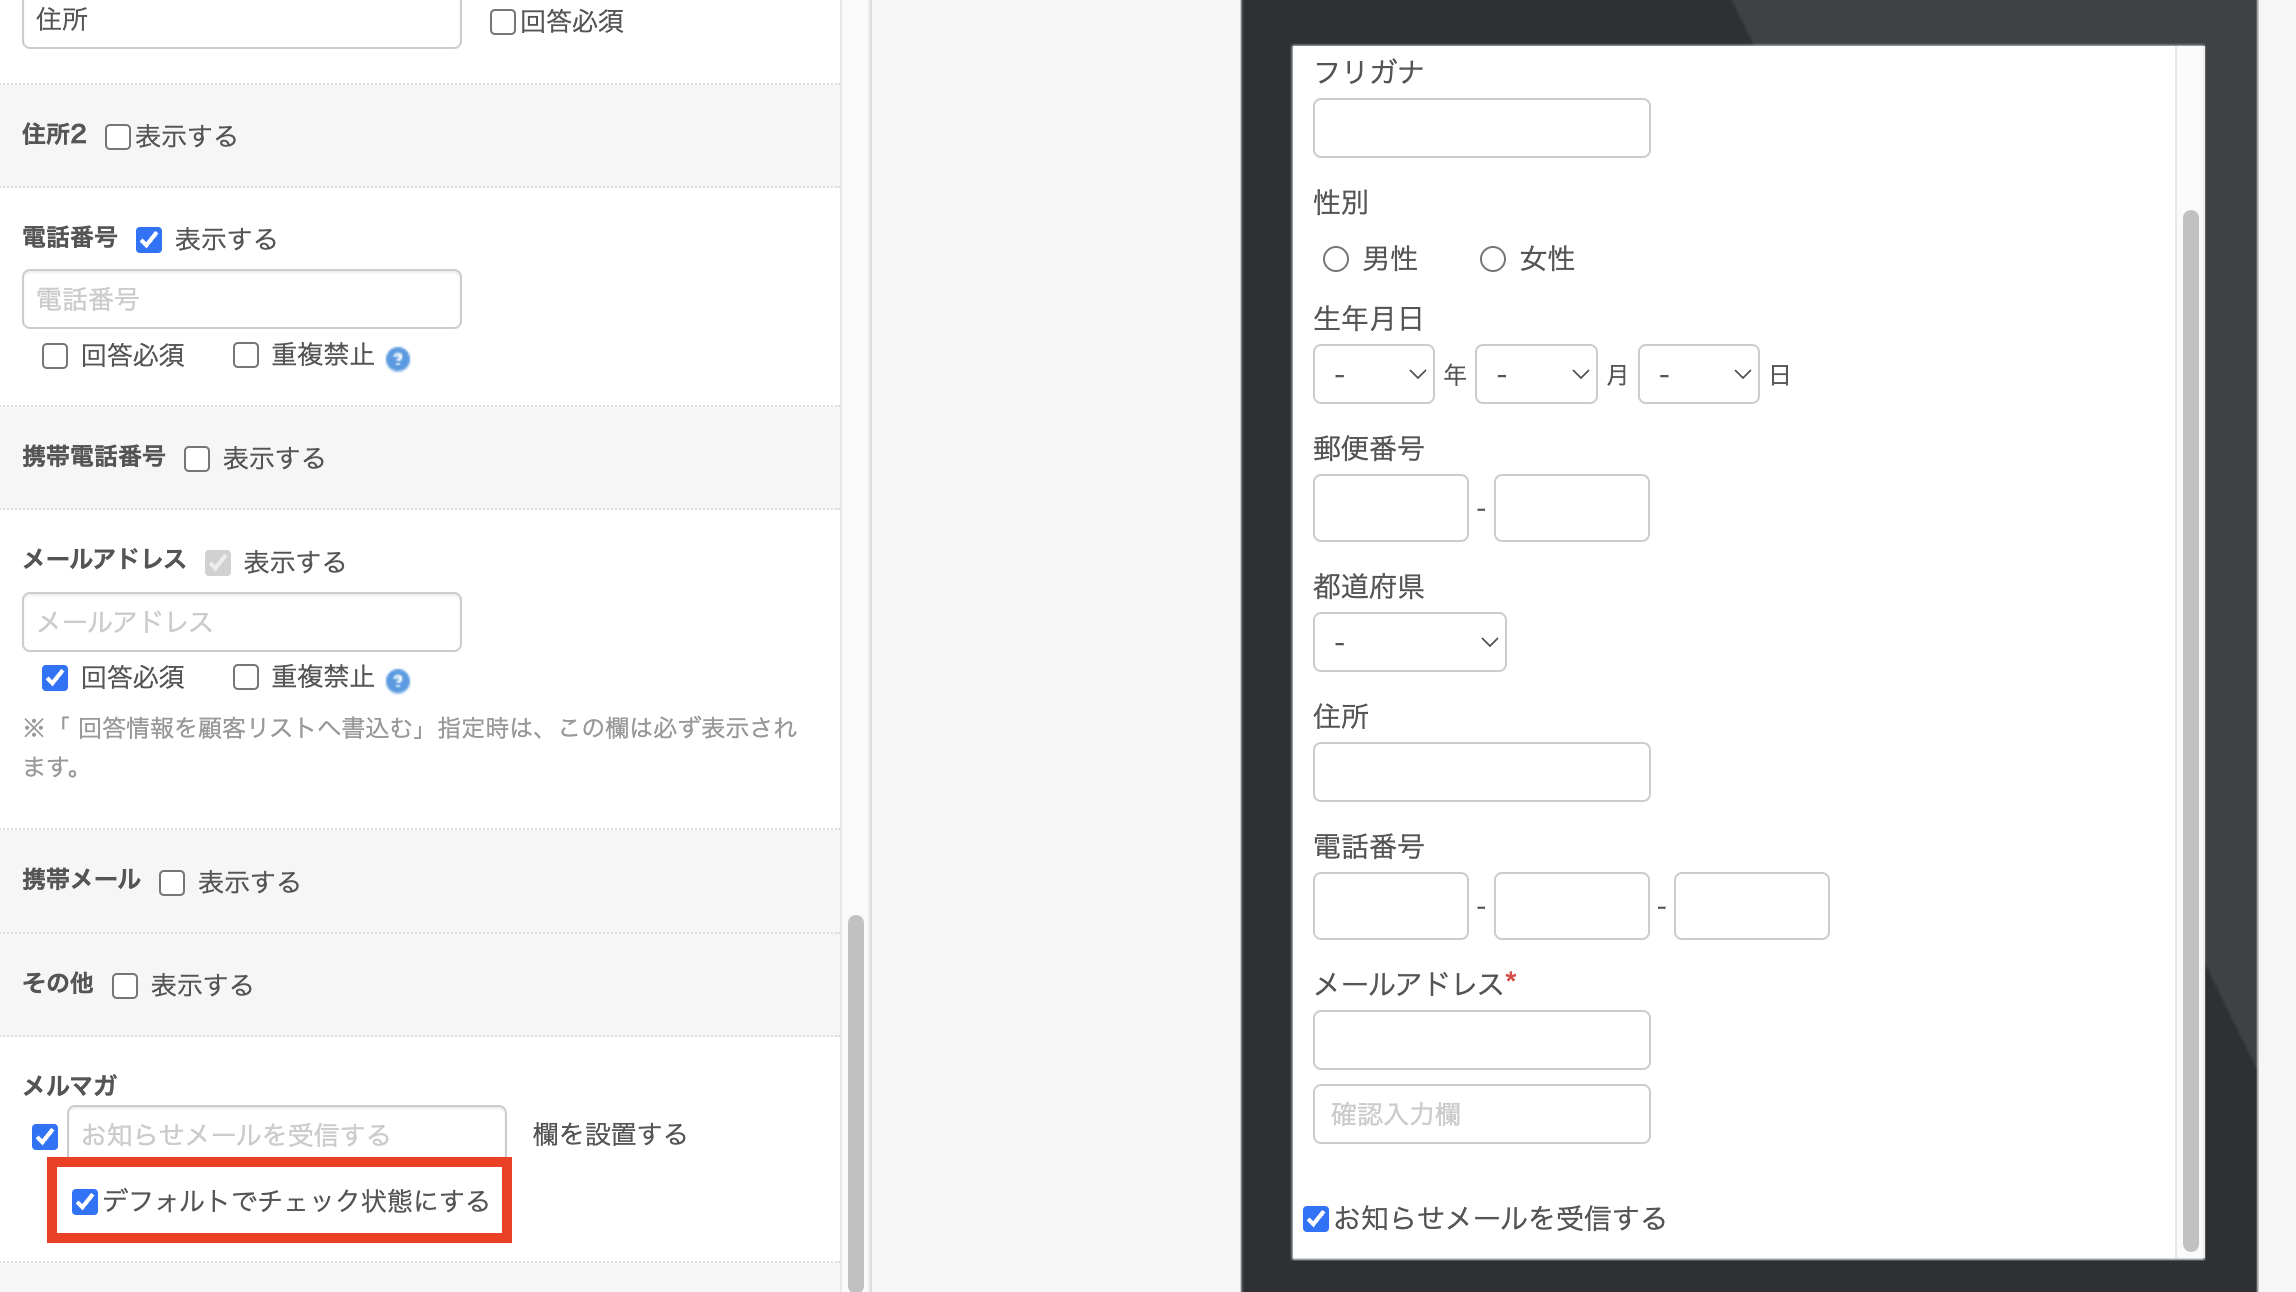Viewport: 2296px width, 1292px height.
Task: Select 女性 radio button in preview
Action: pos(1493,260)
